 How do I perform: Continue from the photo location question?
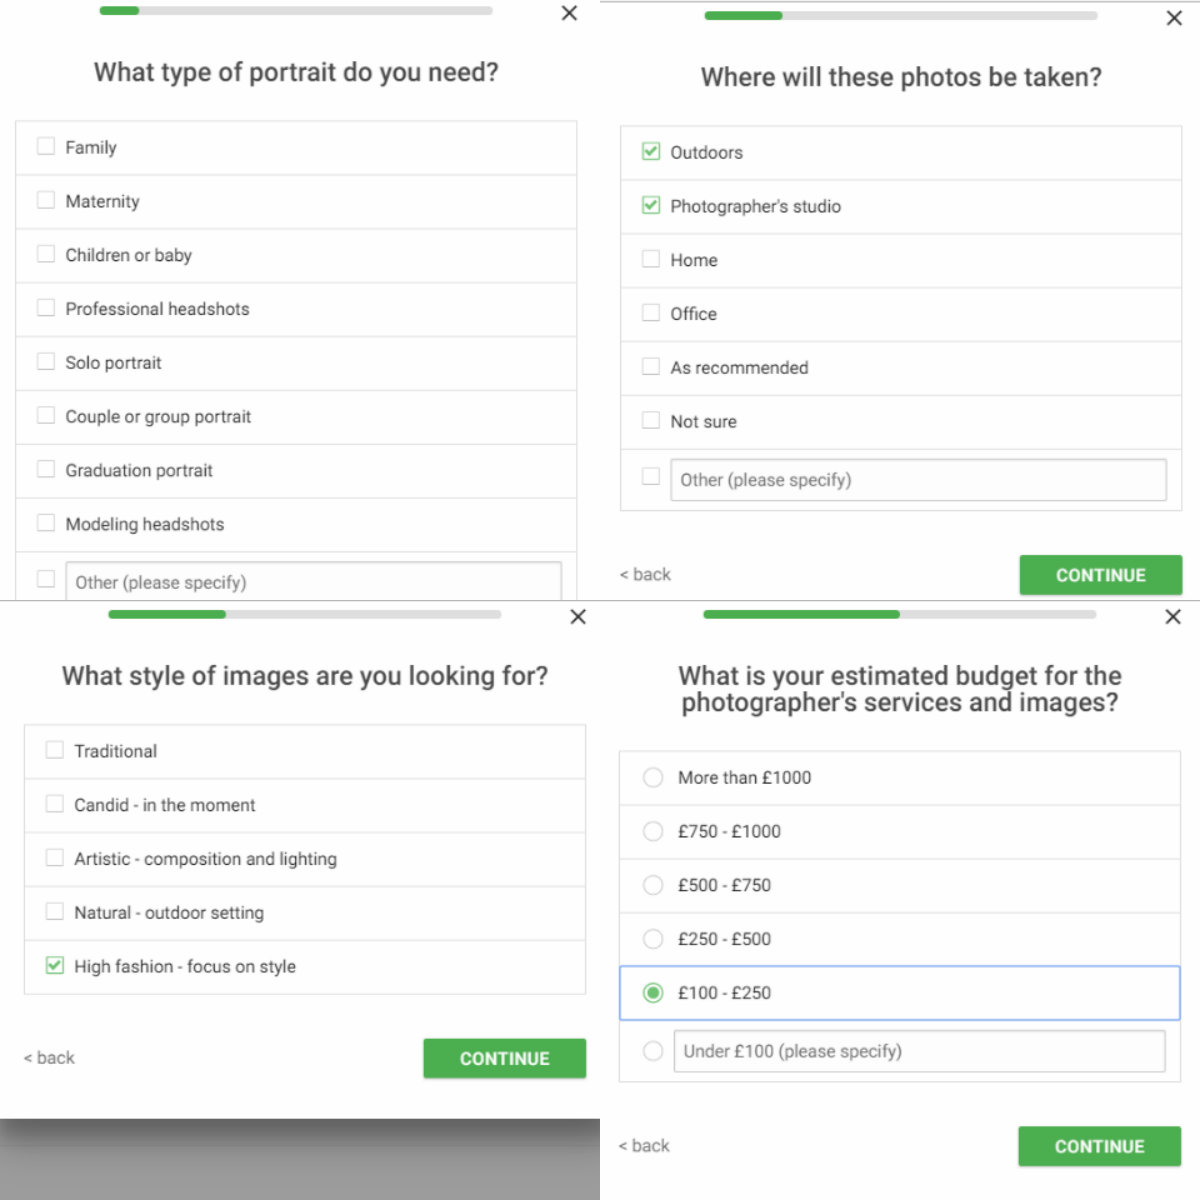click(x=1101, y=575)
